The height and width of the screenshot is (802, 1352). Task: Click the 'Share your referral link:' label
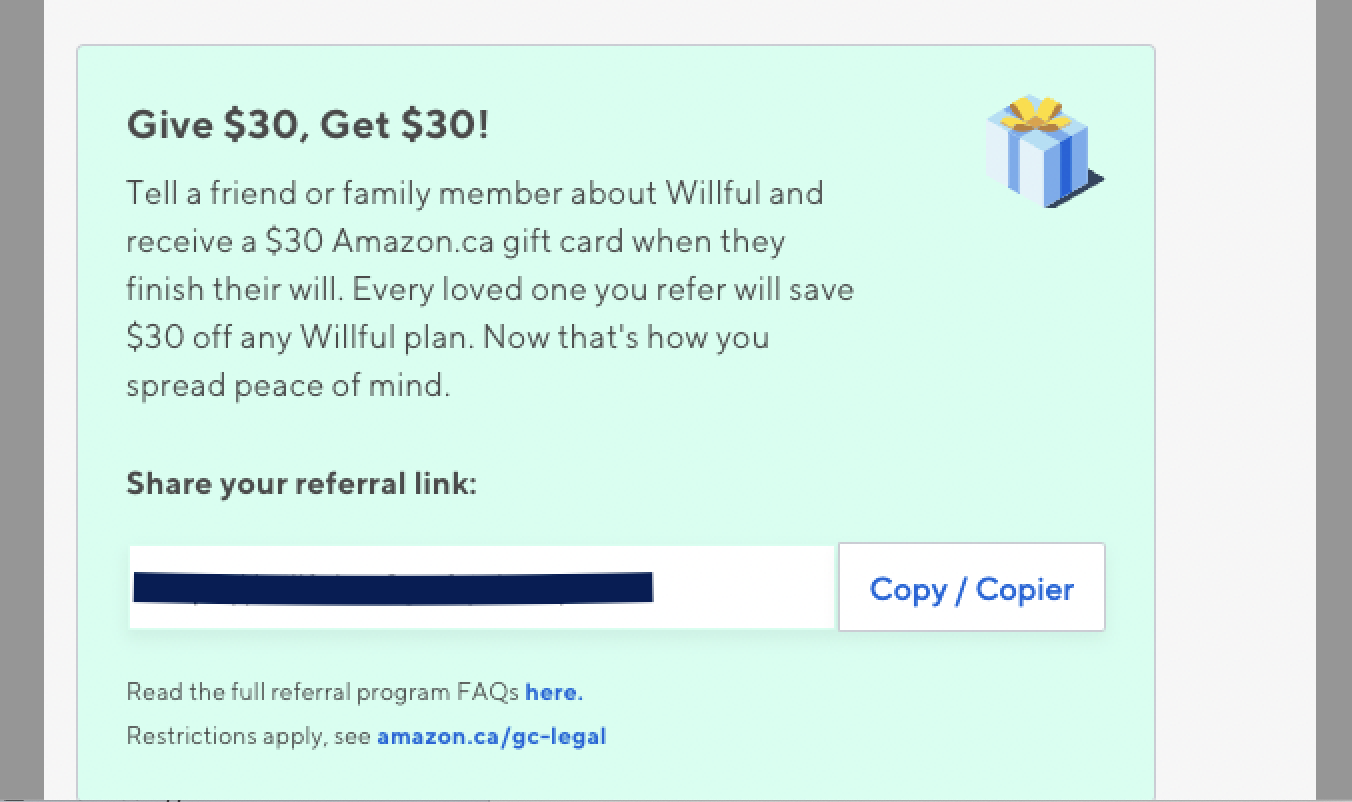pyautogui.click(x=301, y=484)
